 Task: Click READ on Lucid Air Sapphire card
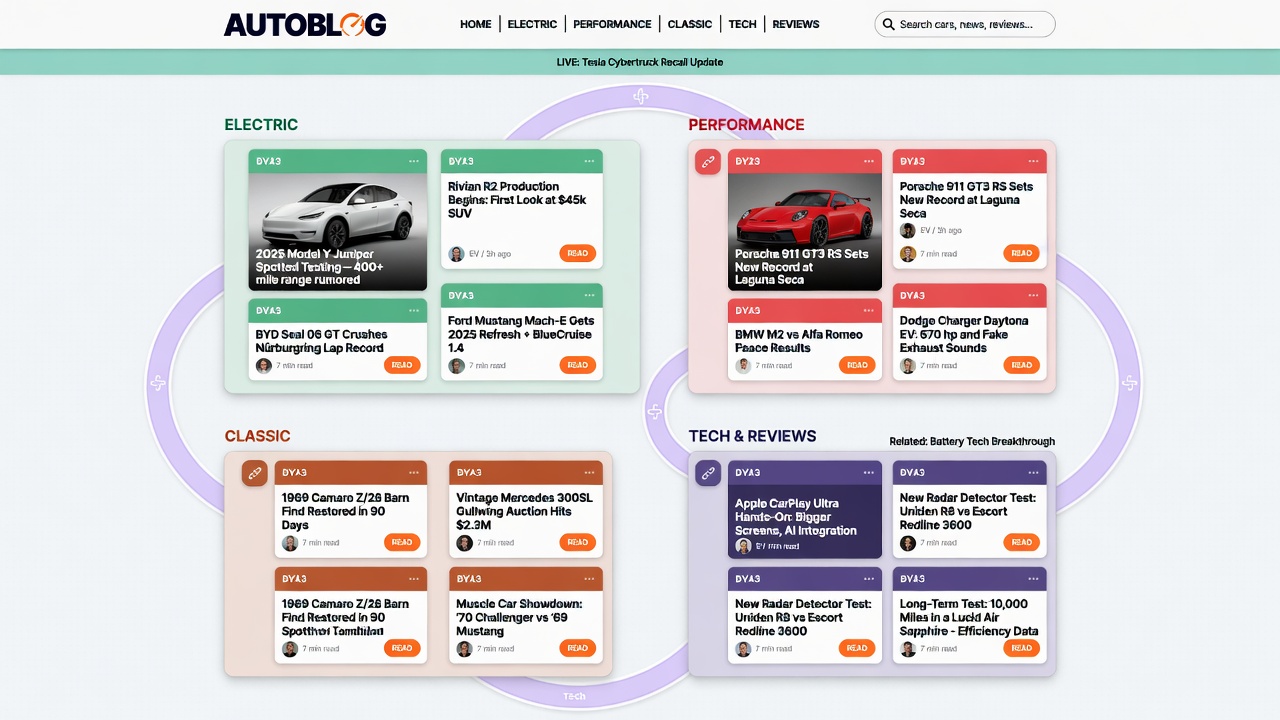tap(1022, 648)
